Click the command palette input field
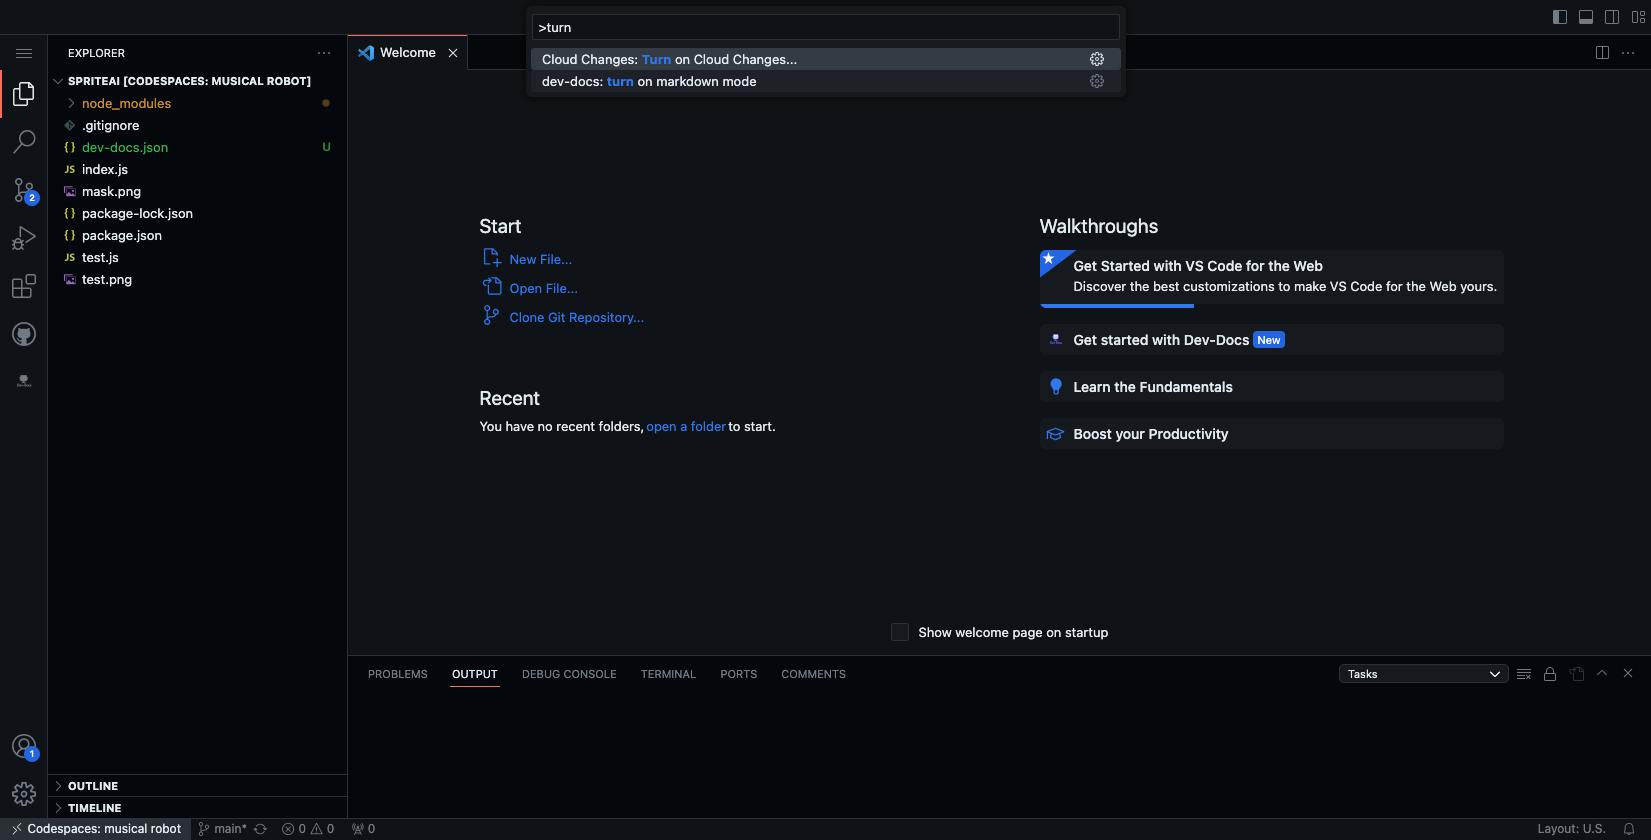This screenshot has width=1651, height=840. (825, 28)
